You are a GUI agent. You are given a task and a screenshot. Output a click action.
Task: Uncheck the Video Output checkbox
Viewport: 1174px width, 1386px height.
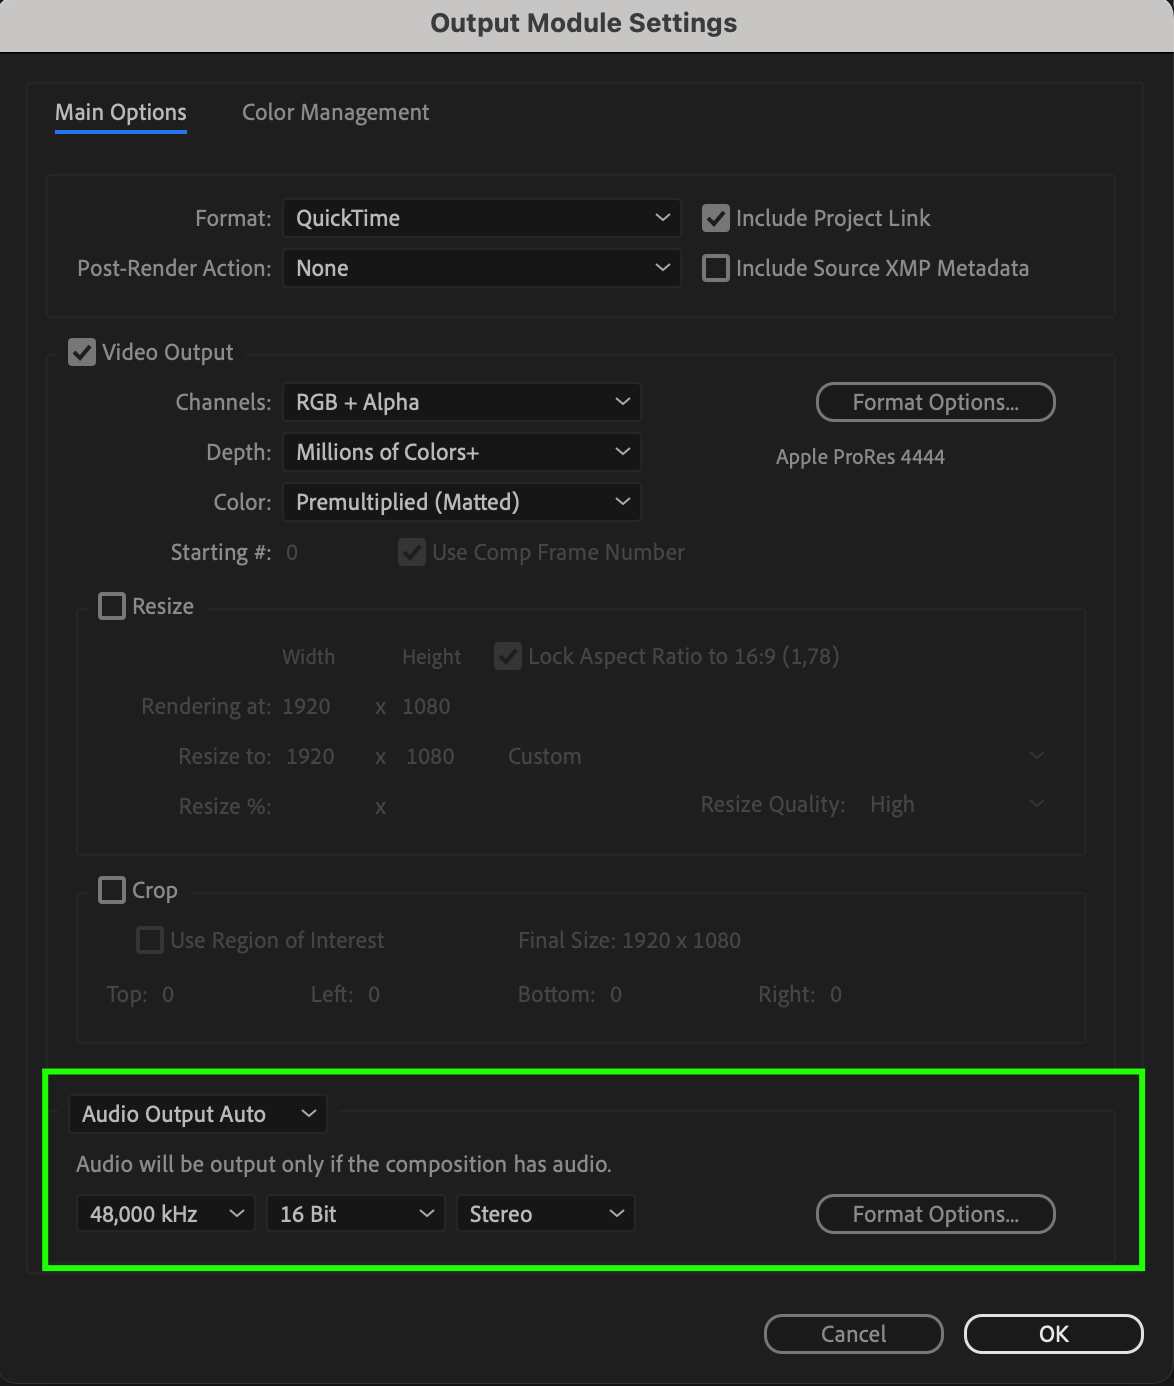coord(81,352)
